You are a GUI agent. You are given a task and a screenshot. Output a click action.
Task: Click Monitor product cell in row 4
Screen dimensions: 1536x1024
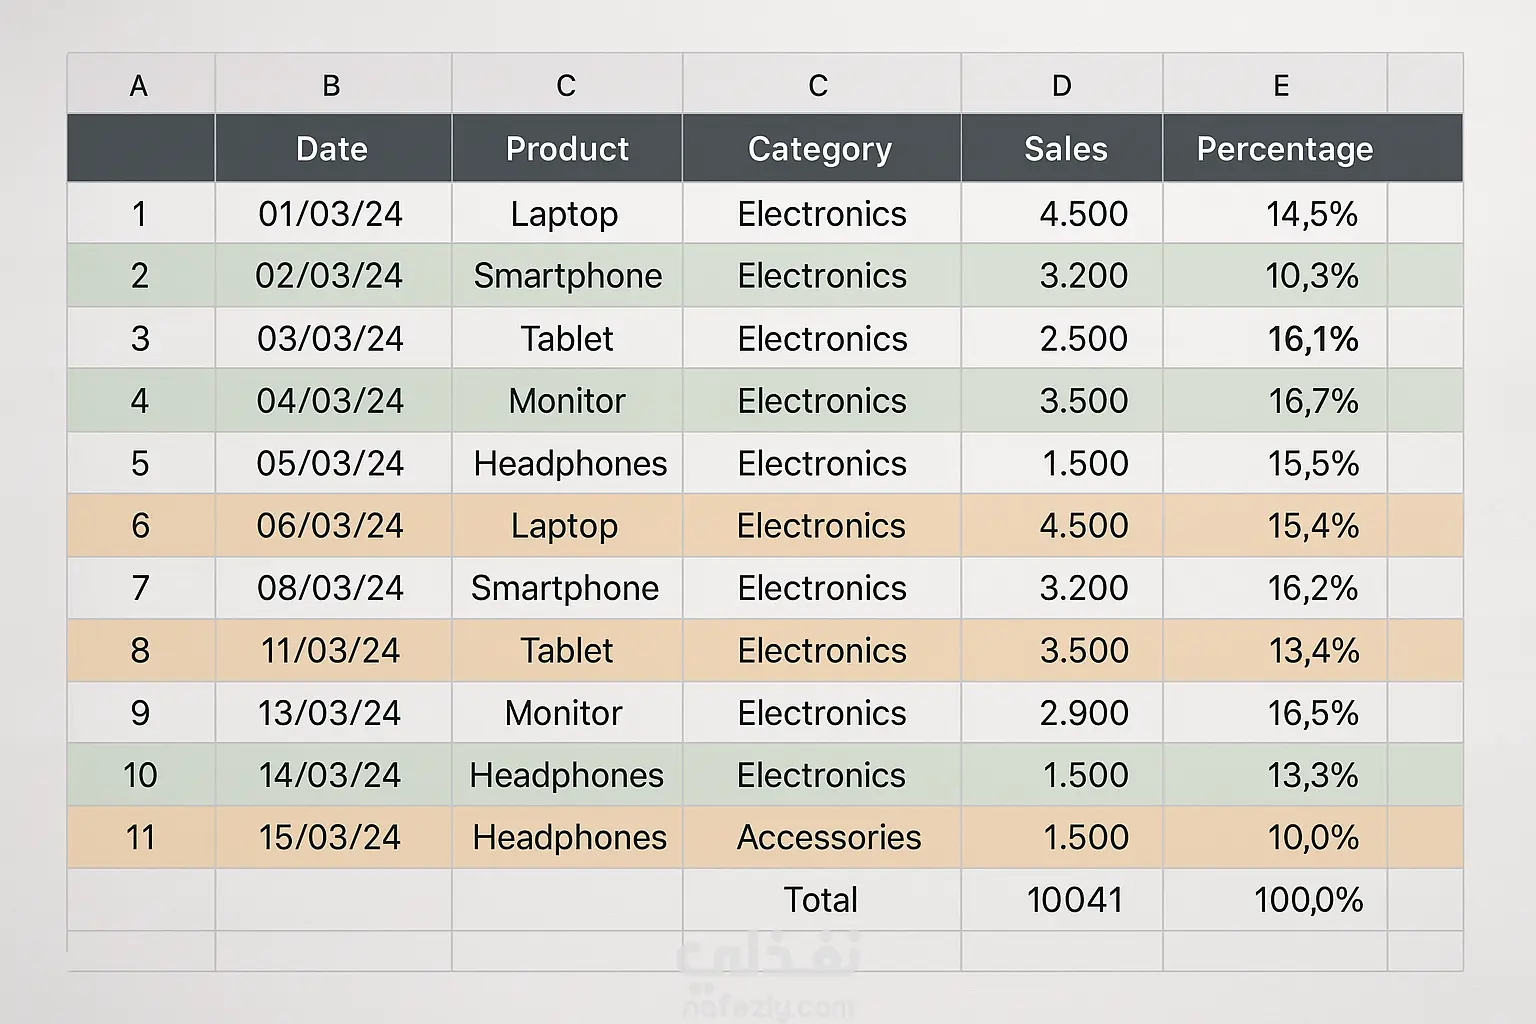coord(566,401)
